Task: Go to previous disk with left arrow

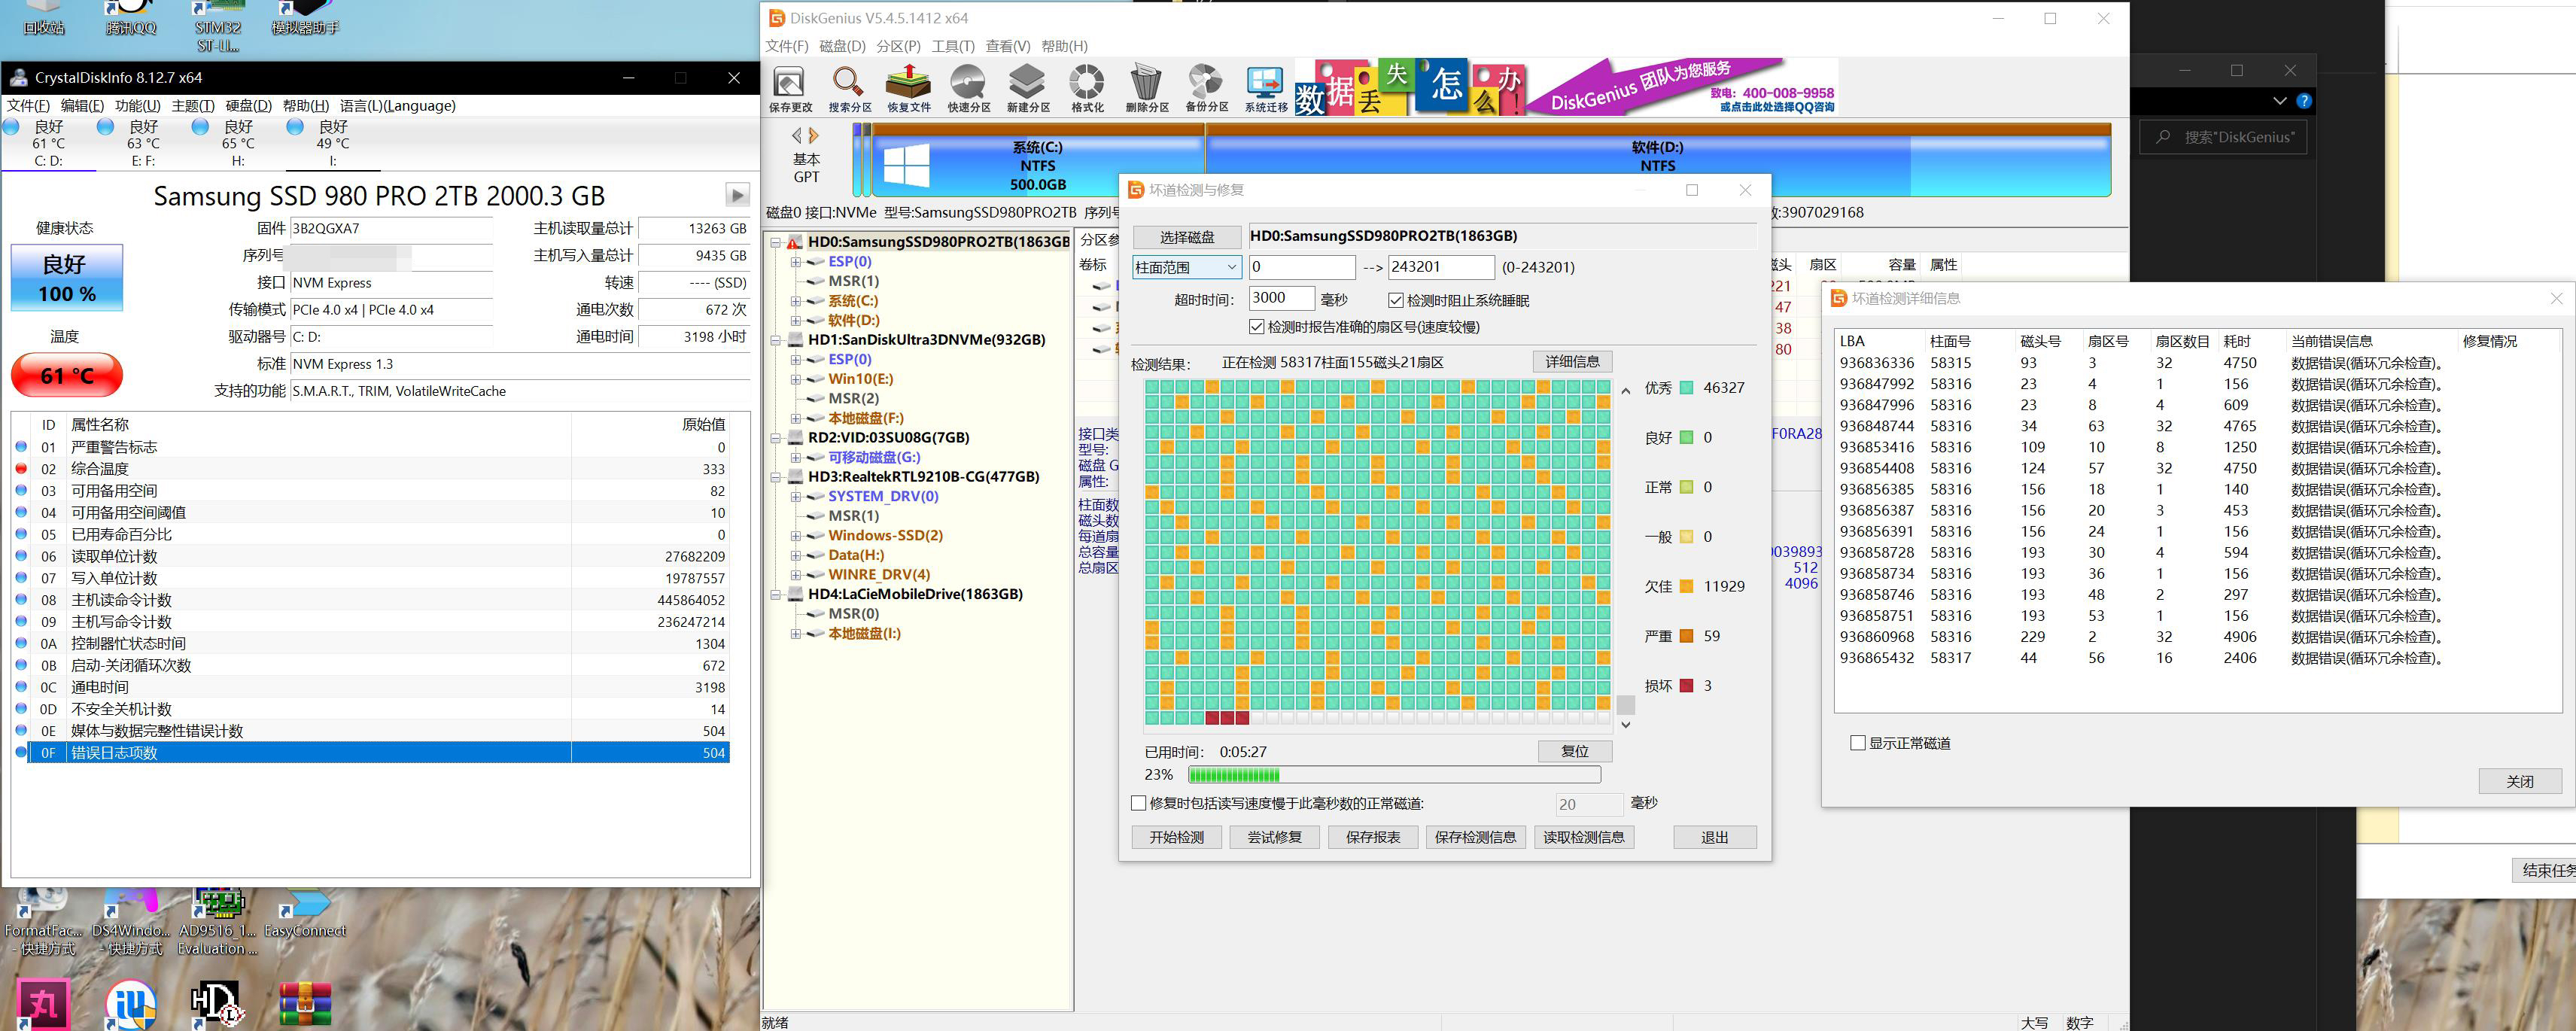Action: point(797,135)
